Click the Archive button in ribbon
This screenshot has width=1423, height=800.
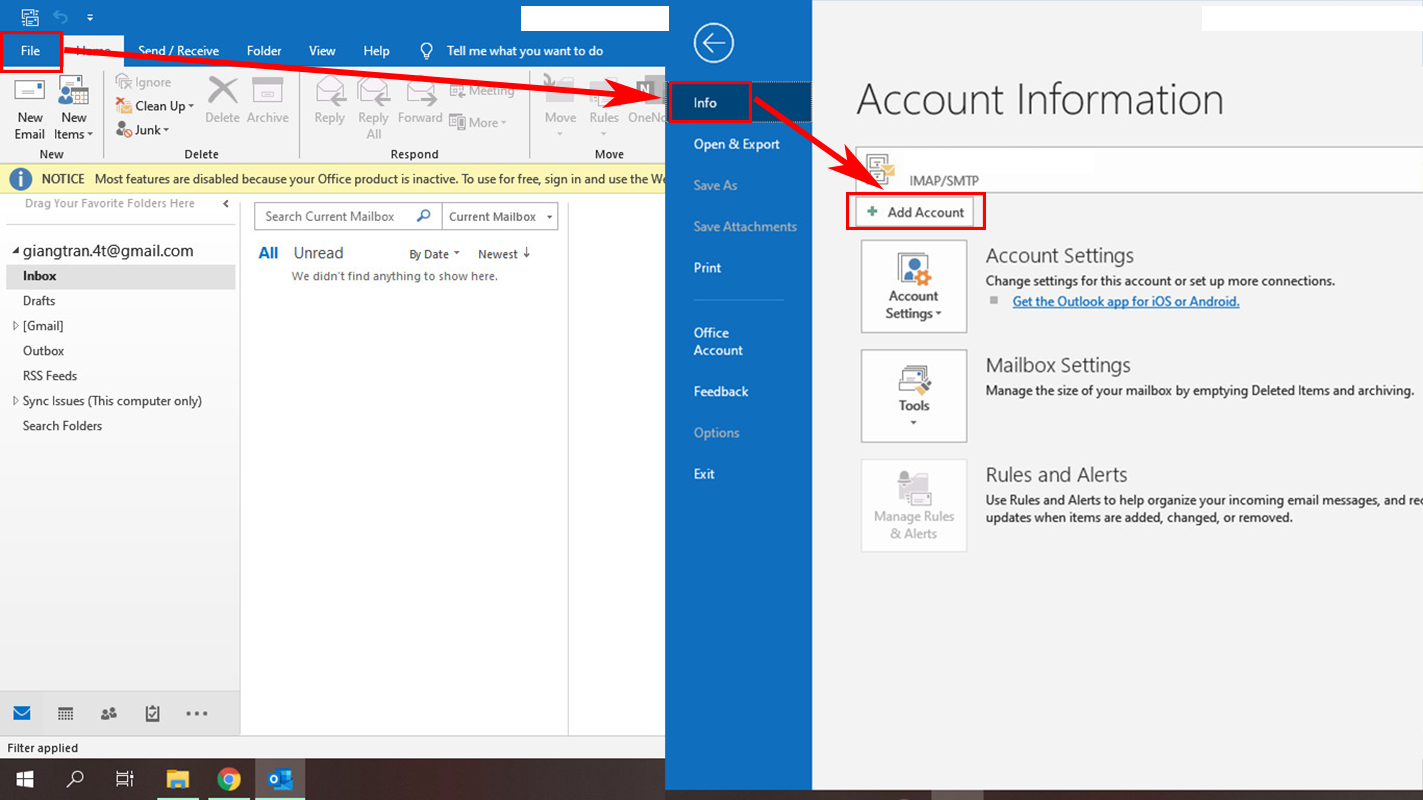pyautogui.click(x=268, y=100)
